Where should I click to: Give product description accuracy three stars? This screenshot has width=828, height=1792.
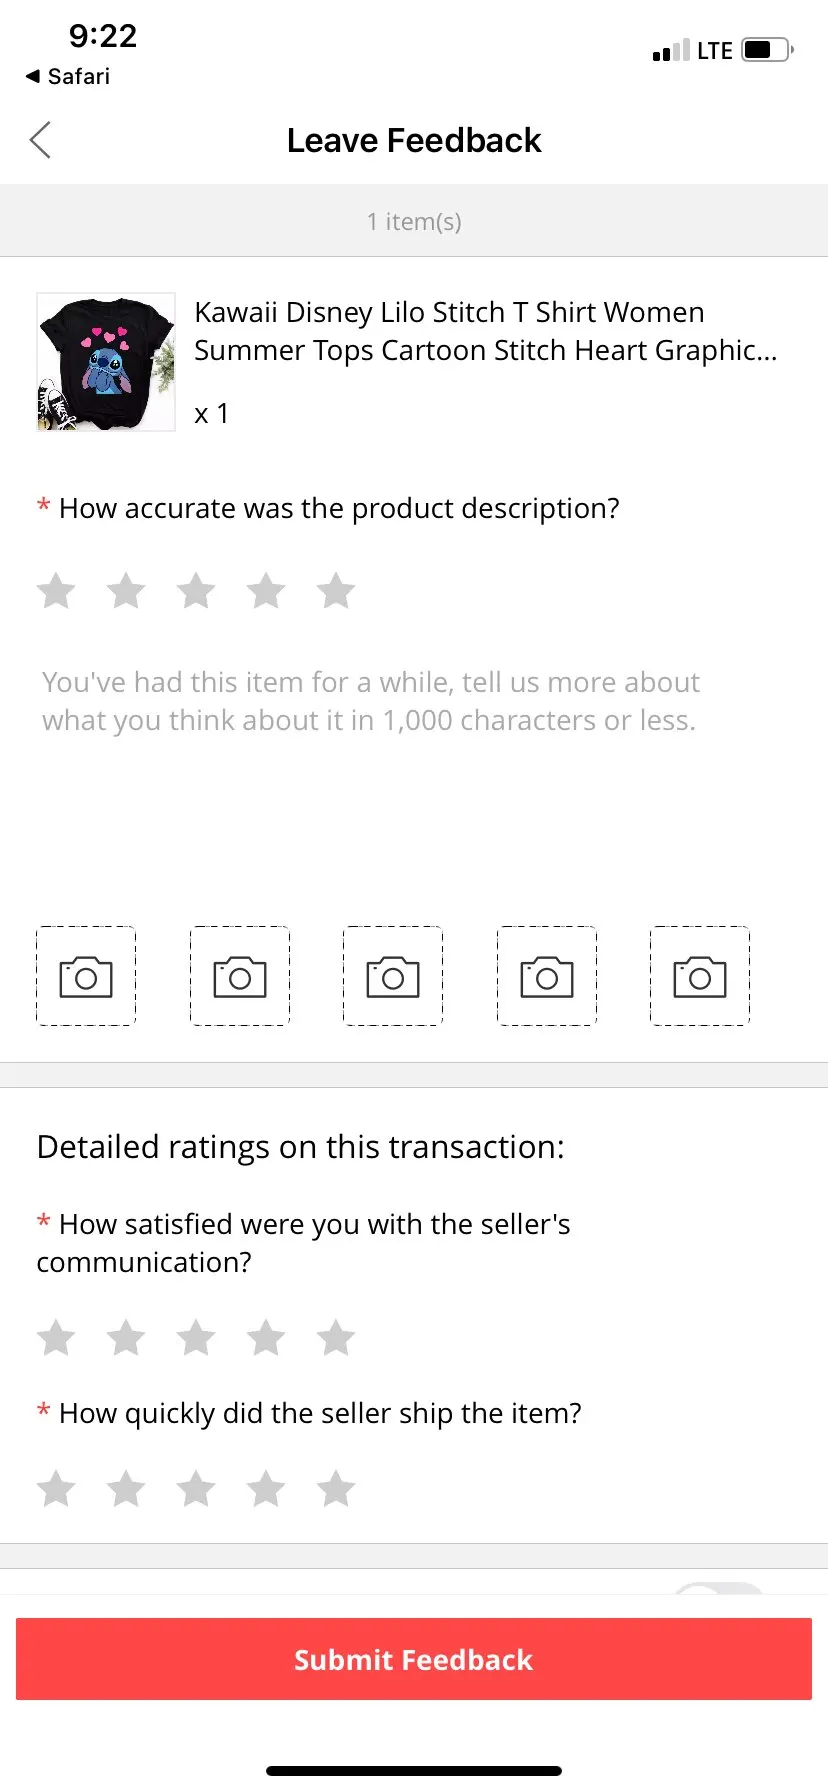(x=196, y=591)
